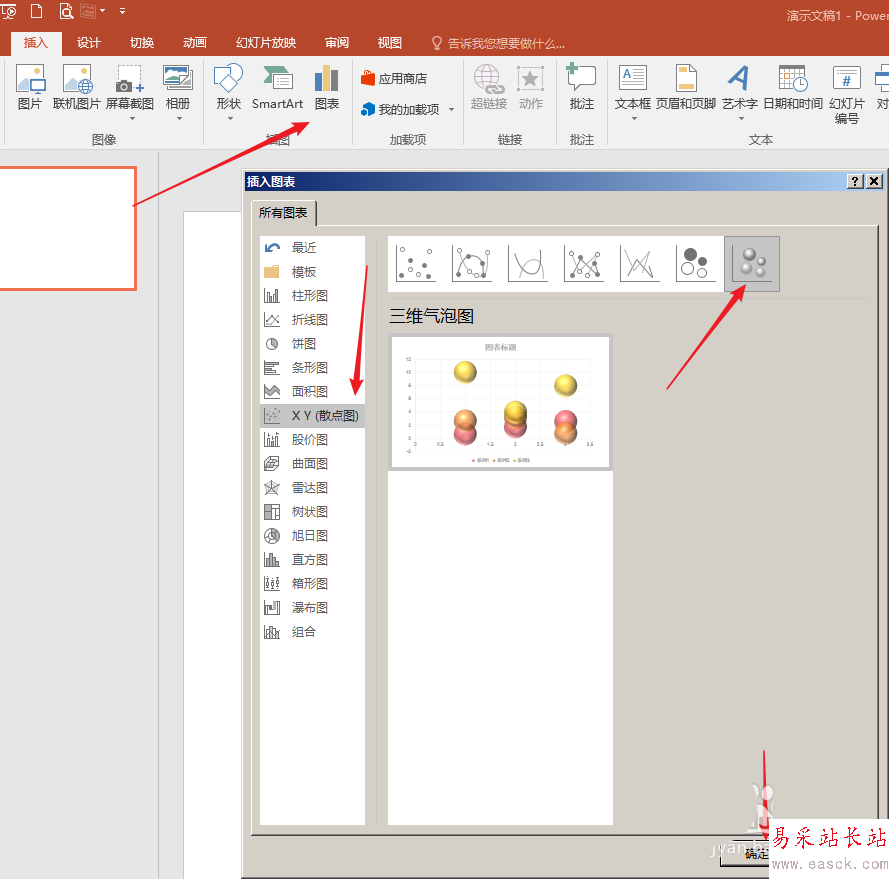Expand the Text Box (文本框) dropdown arrow

(x=634, y=119)
